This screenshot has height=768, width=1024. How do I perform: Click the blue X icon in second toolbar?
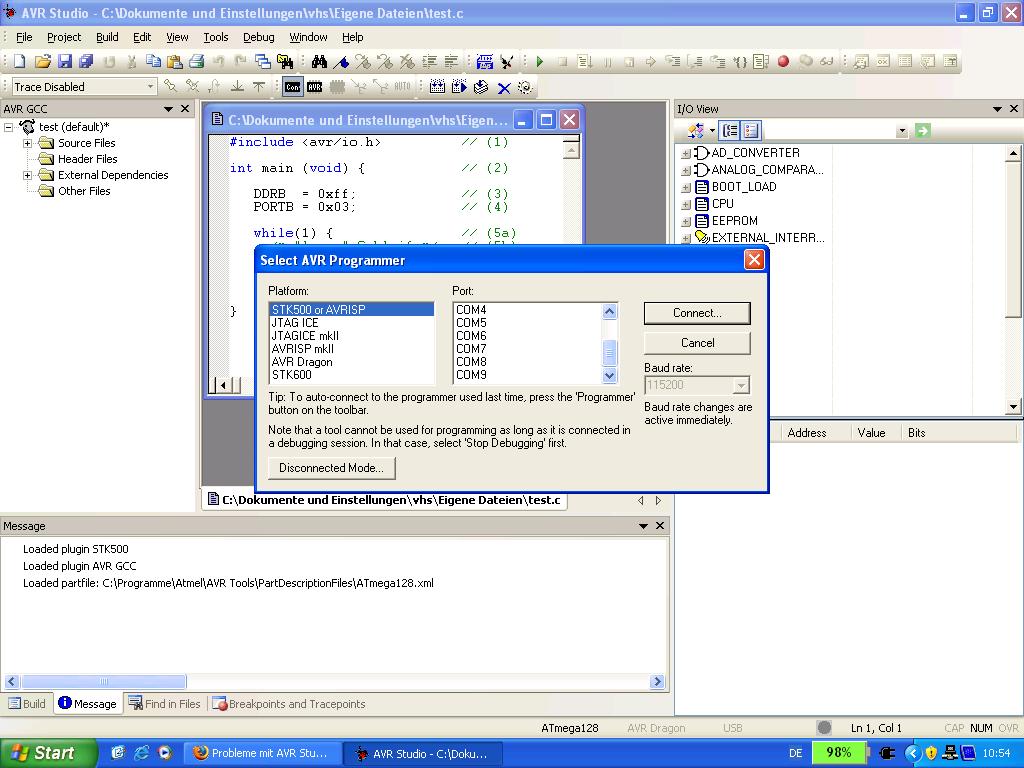(x=504, y=87)
